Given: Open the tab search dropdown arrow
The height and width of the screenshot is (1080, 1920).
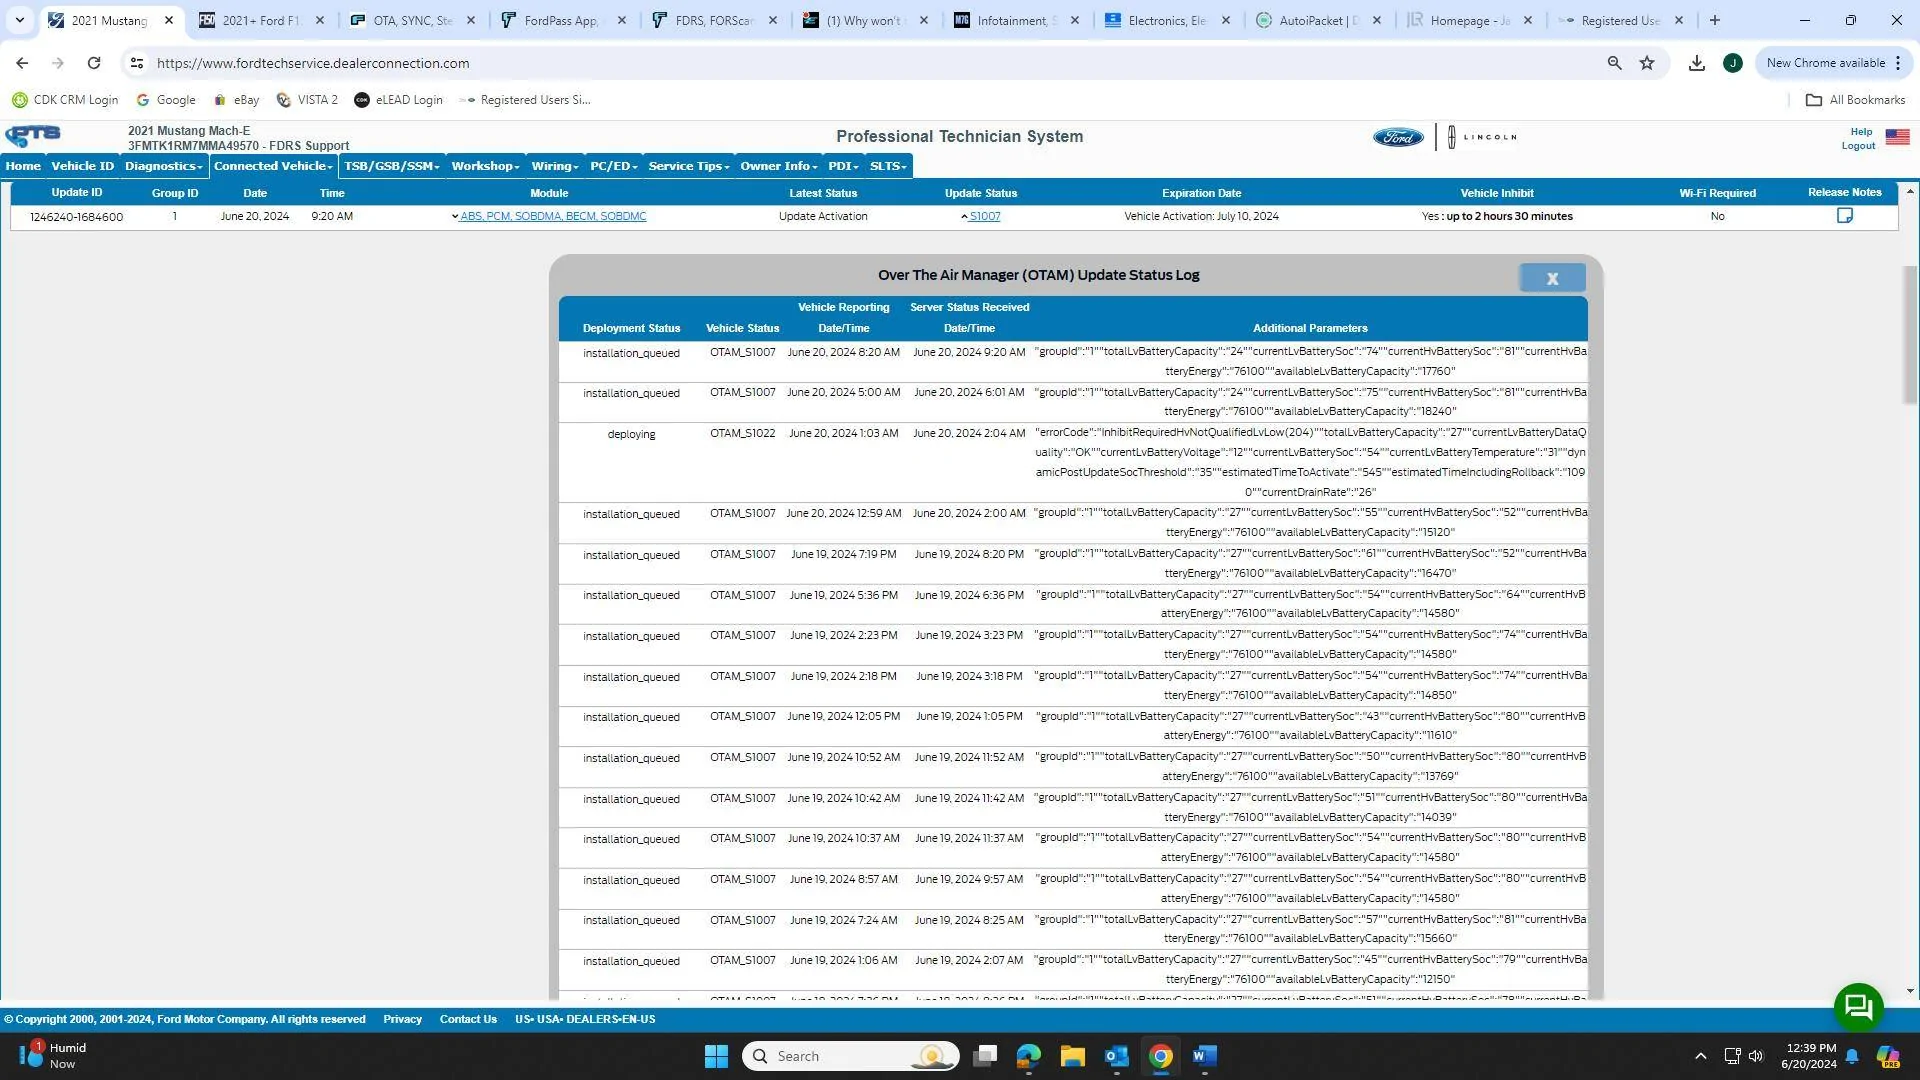Looking at the screenshot, I should tap(19, 20).
